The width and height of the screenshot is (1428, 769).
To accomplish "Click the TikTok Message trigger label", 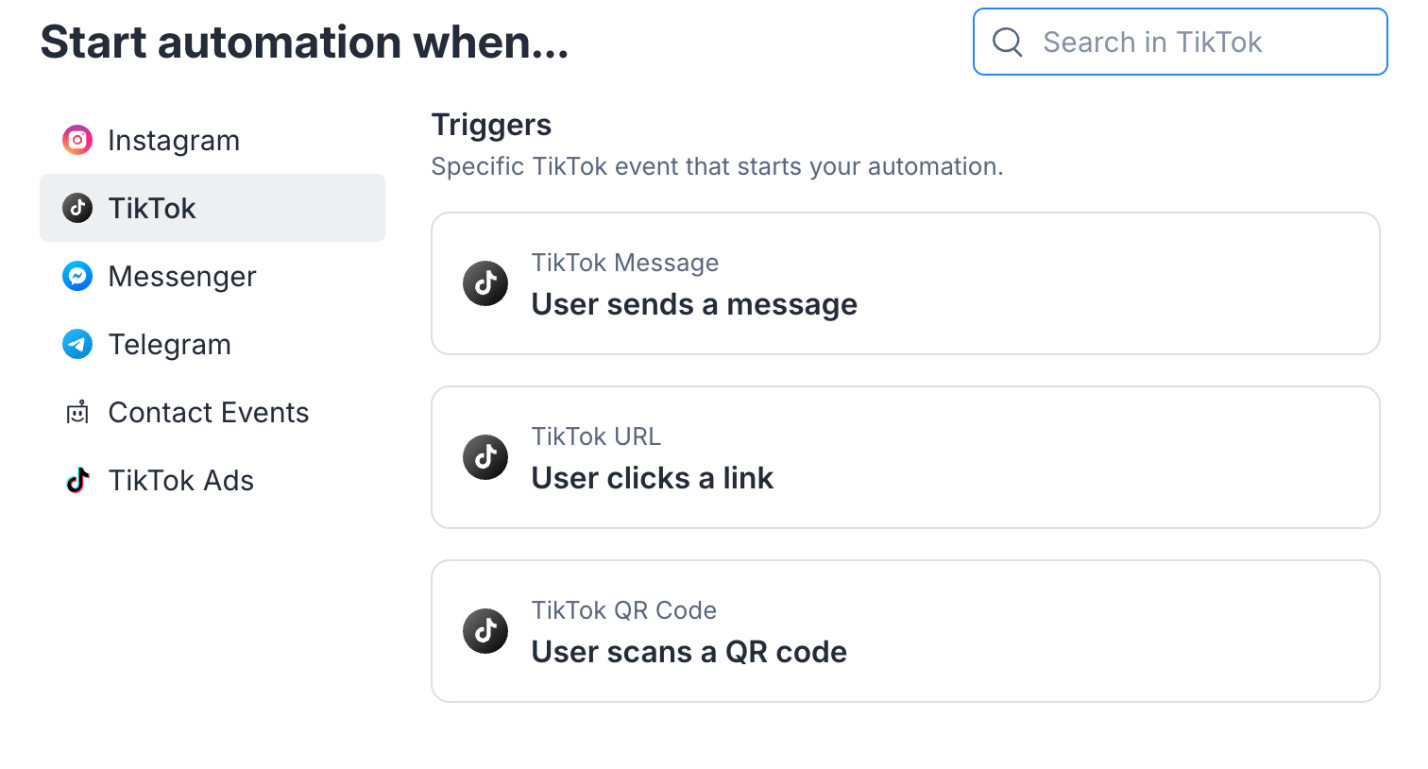I will click(624, 262).
